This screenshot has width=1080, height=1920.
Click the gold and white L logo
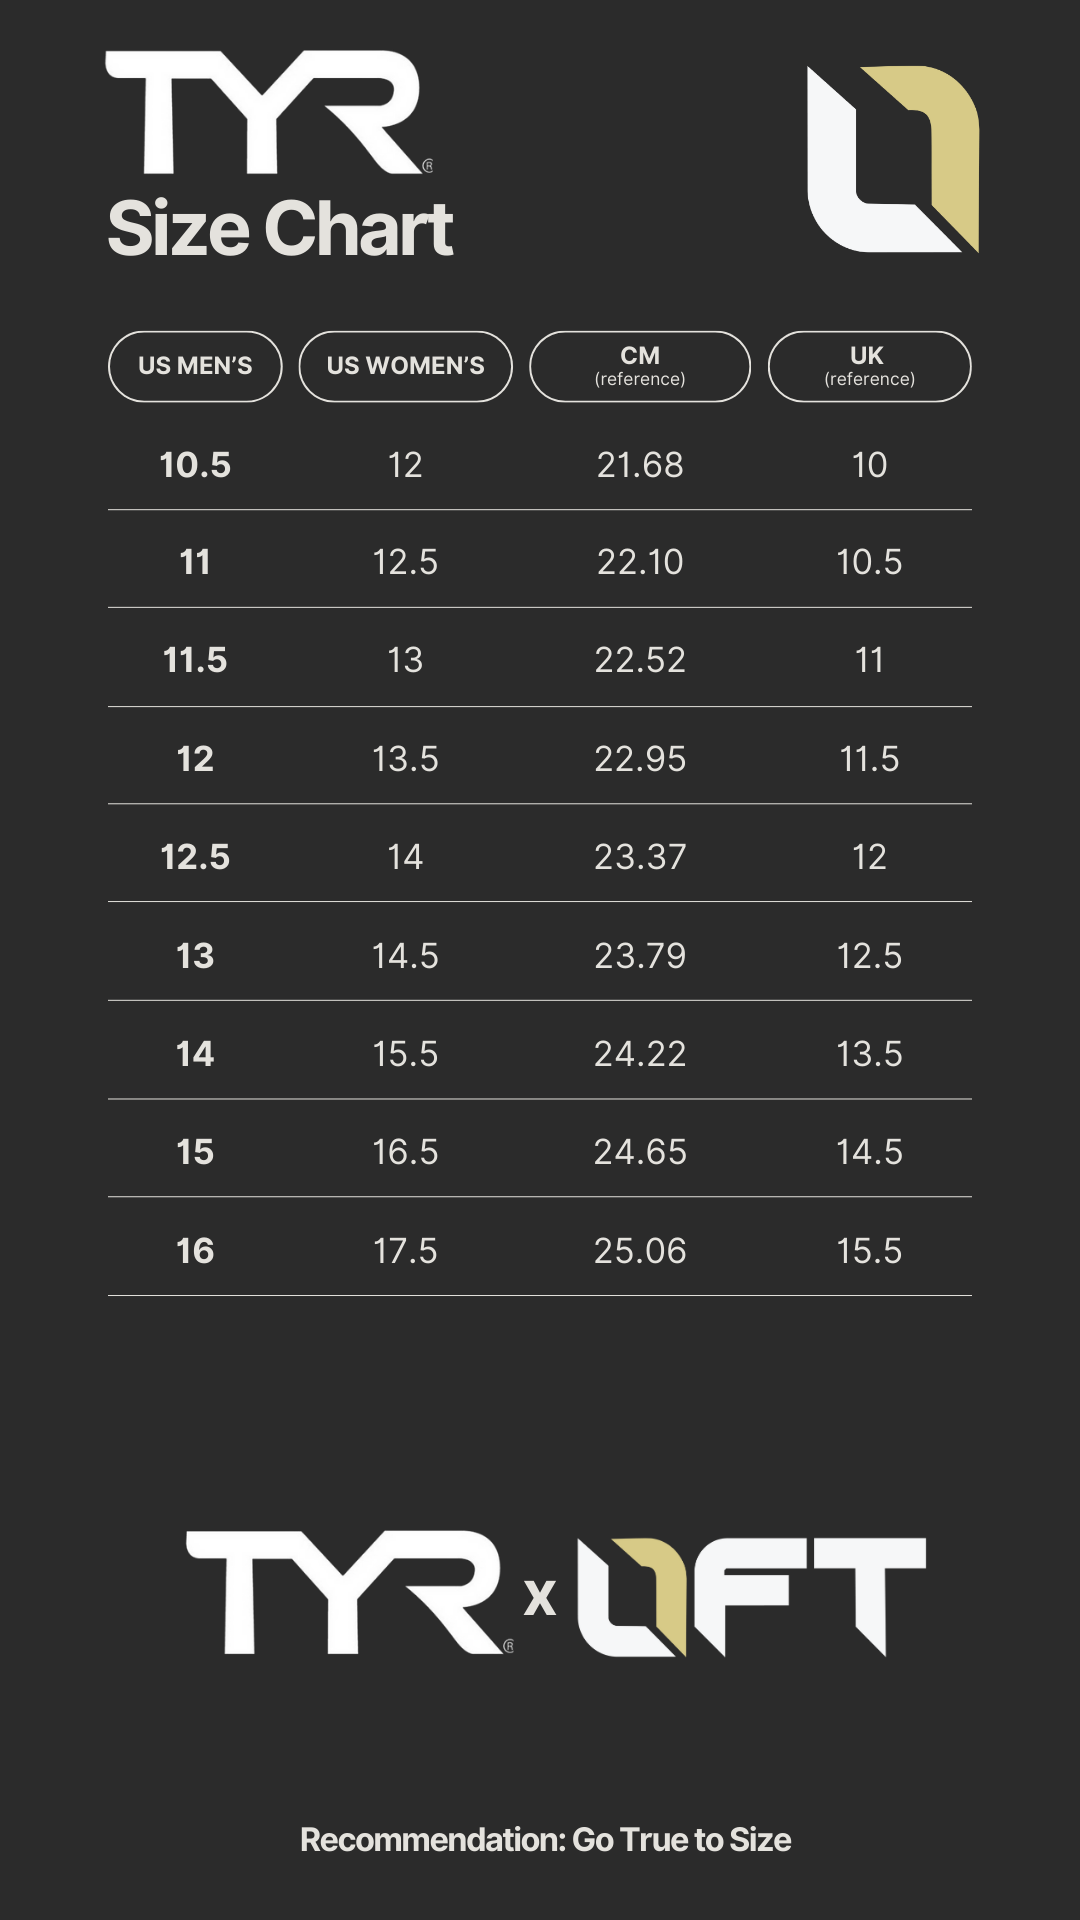892,159
